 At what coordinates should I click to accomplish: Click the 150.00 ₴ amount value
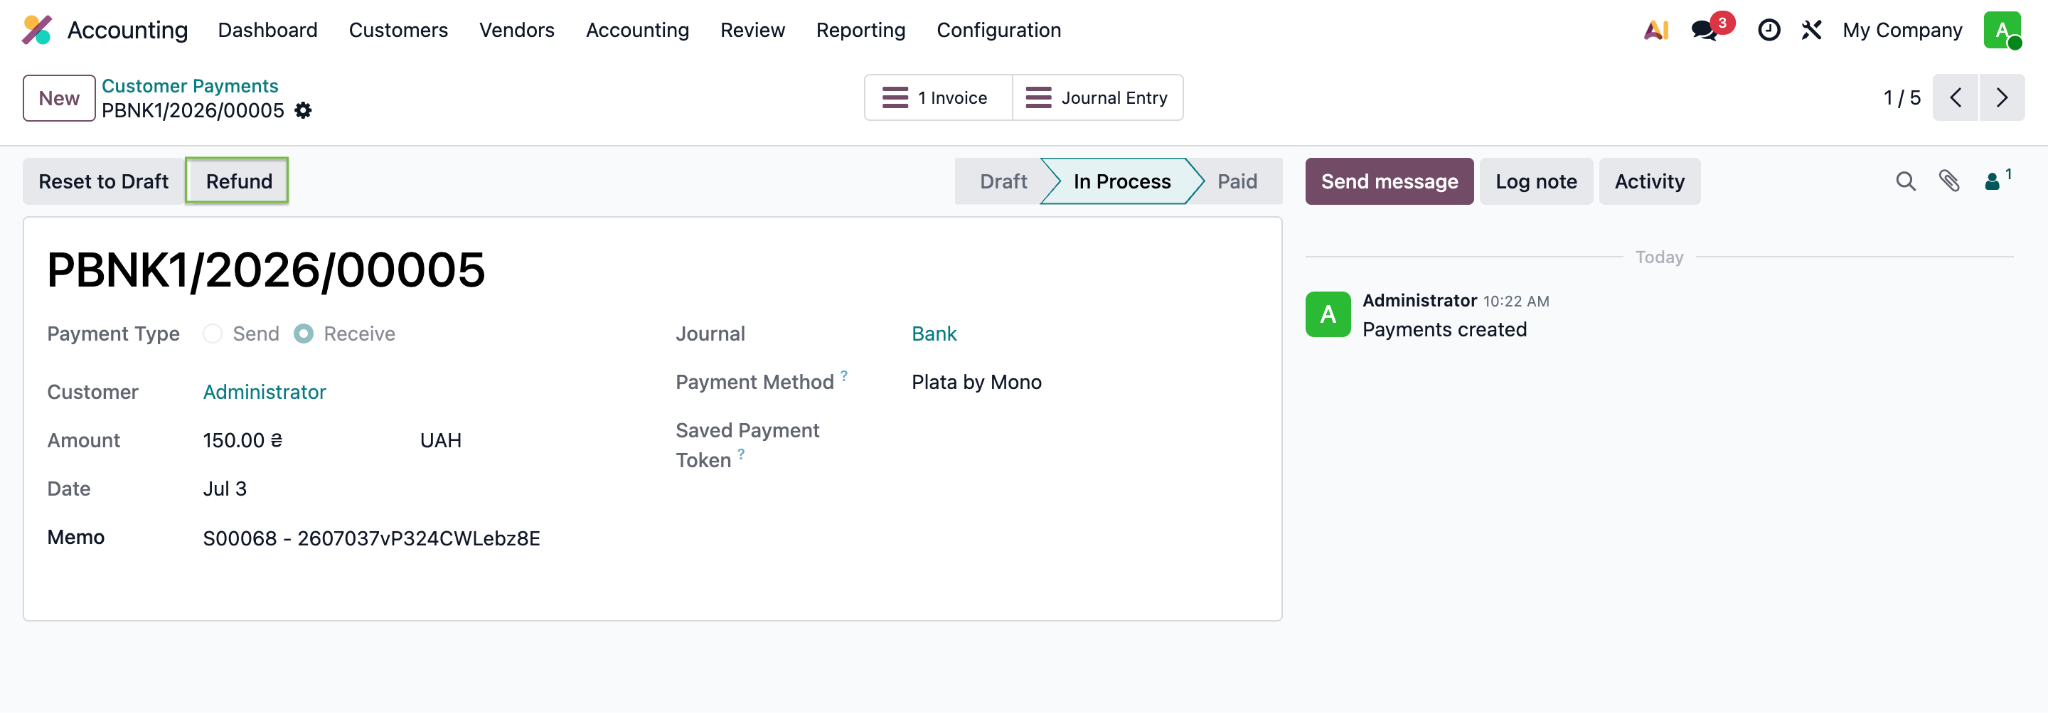[243, 440]
